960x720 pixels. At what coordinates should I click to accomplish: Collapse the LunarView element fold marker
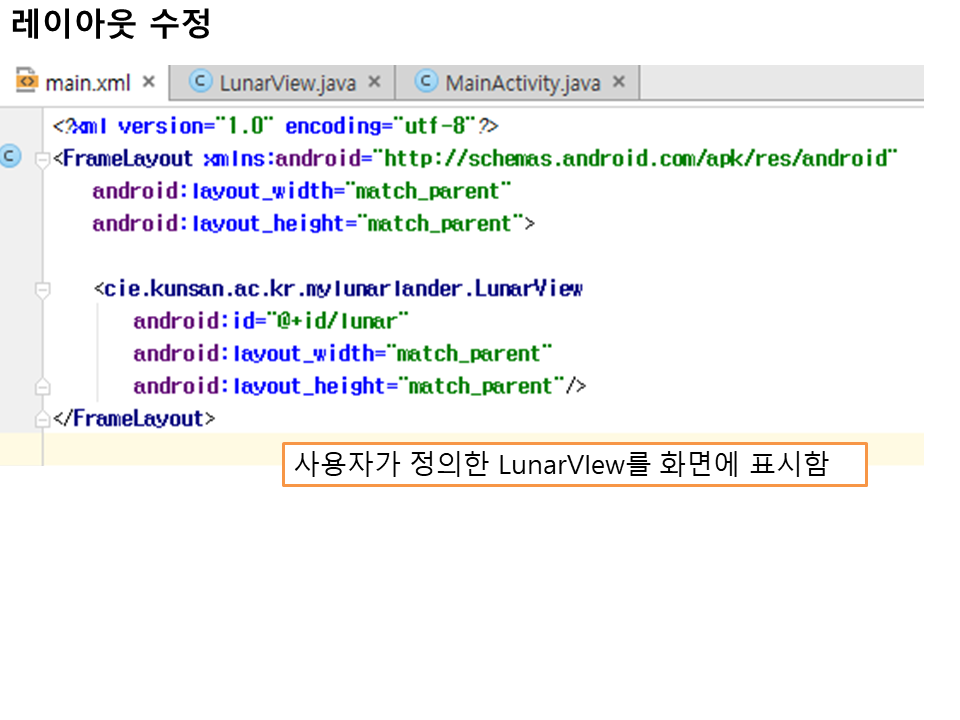point(42,290)
